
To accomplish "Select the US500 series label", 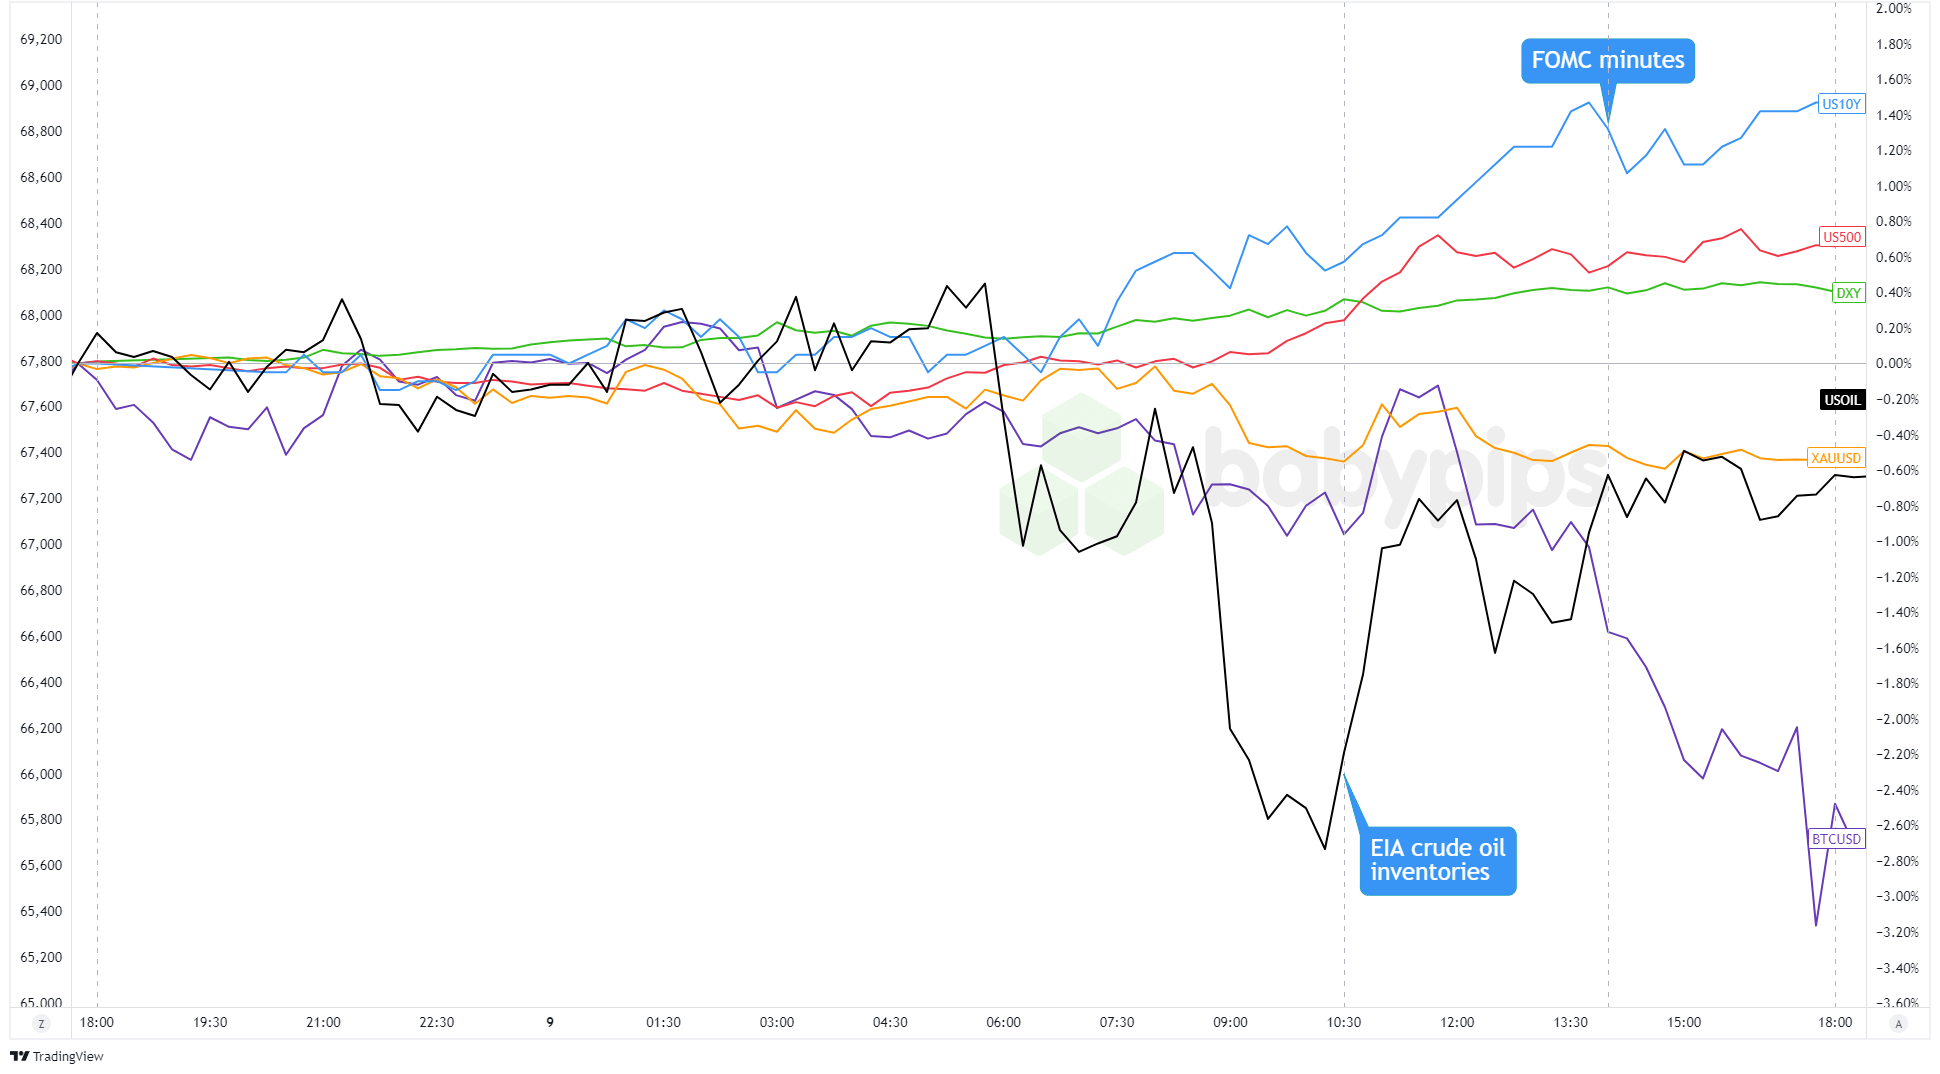I will coord(1841,237).
